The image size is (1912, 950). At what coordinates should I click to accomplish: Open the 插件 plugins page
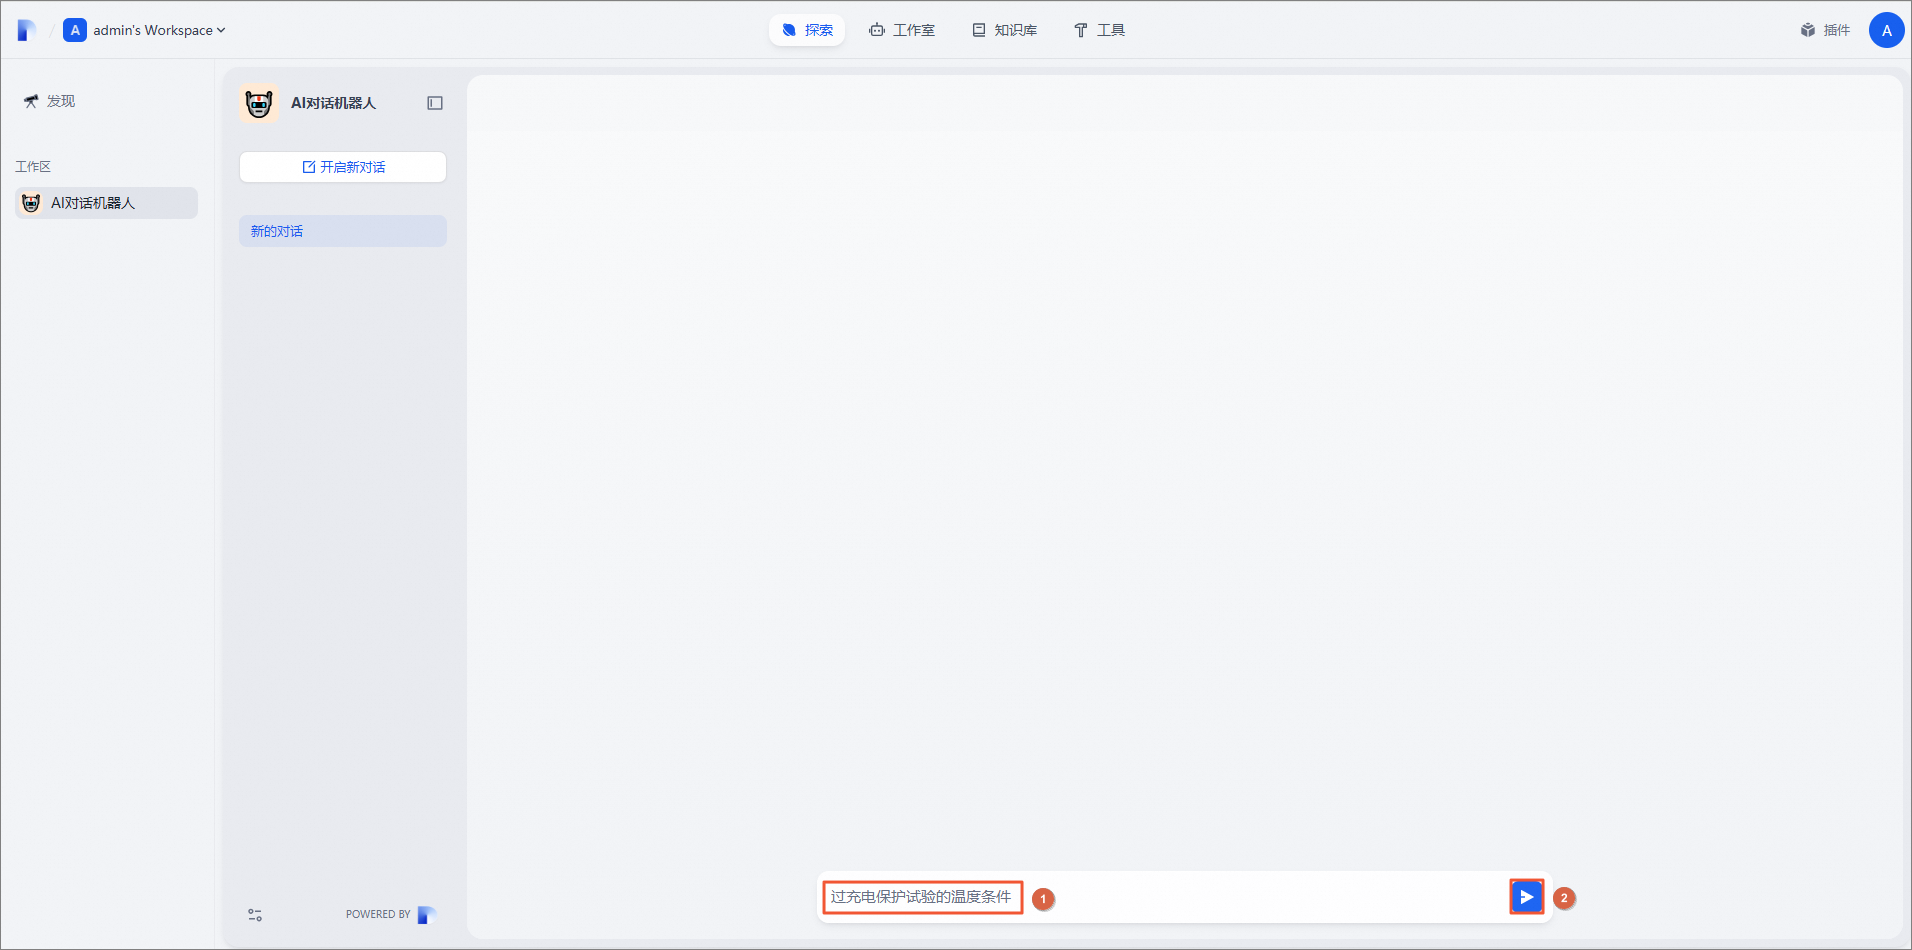click(x=1825, y=30)
